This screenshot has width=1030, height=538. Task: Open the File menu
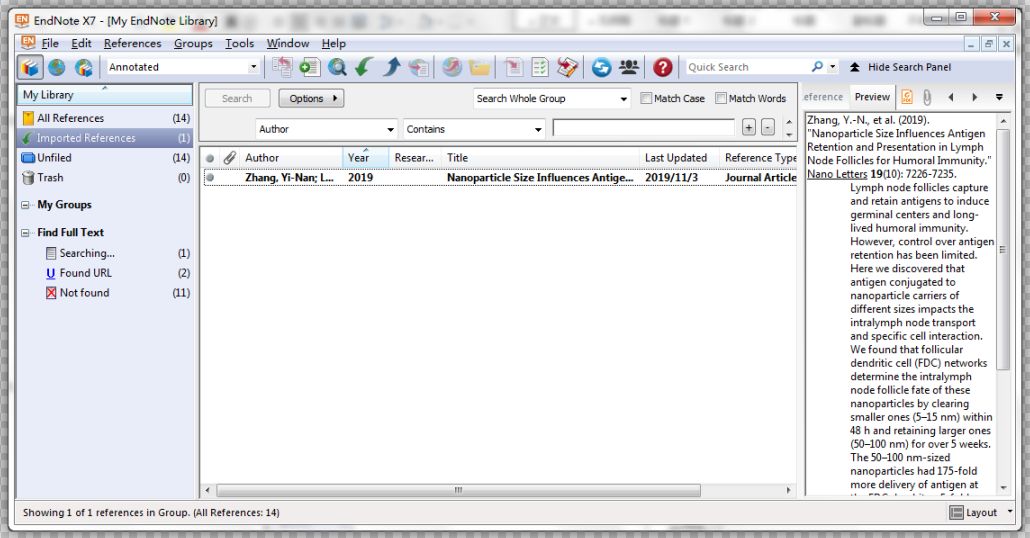point(50,43)
